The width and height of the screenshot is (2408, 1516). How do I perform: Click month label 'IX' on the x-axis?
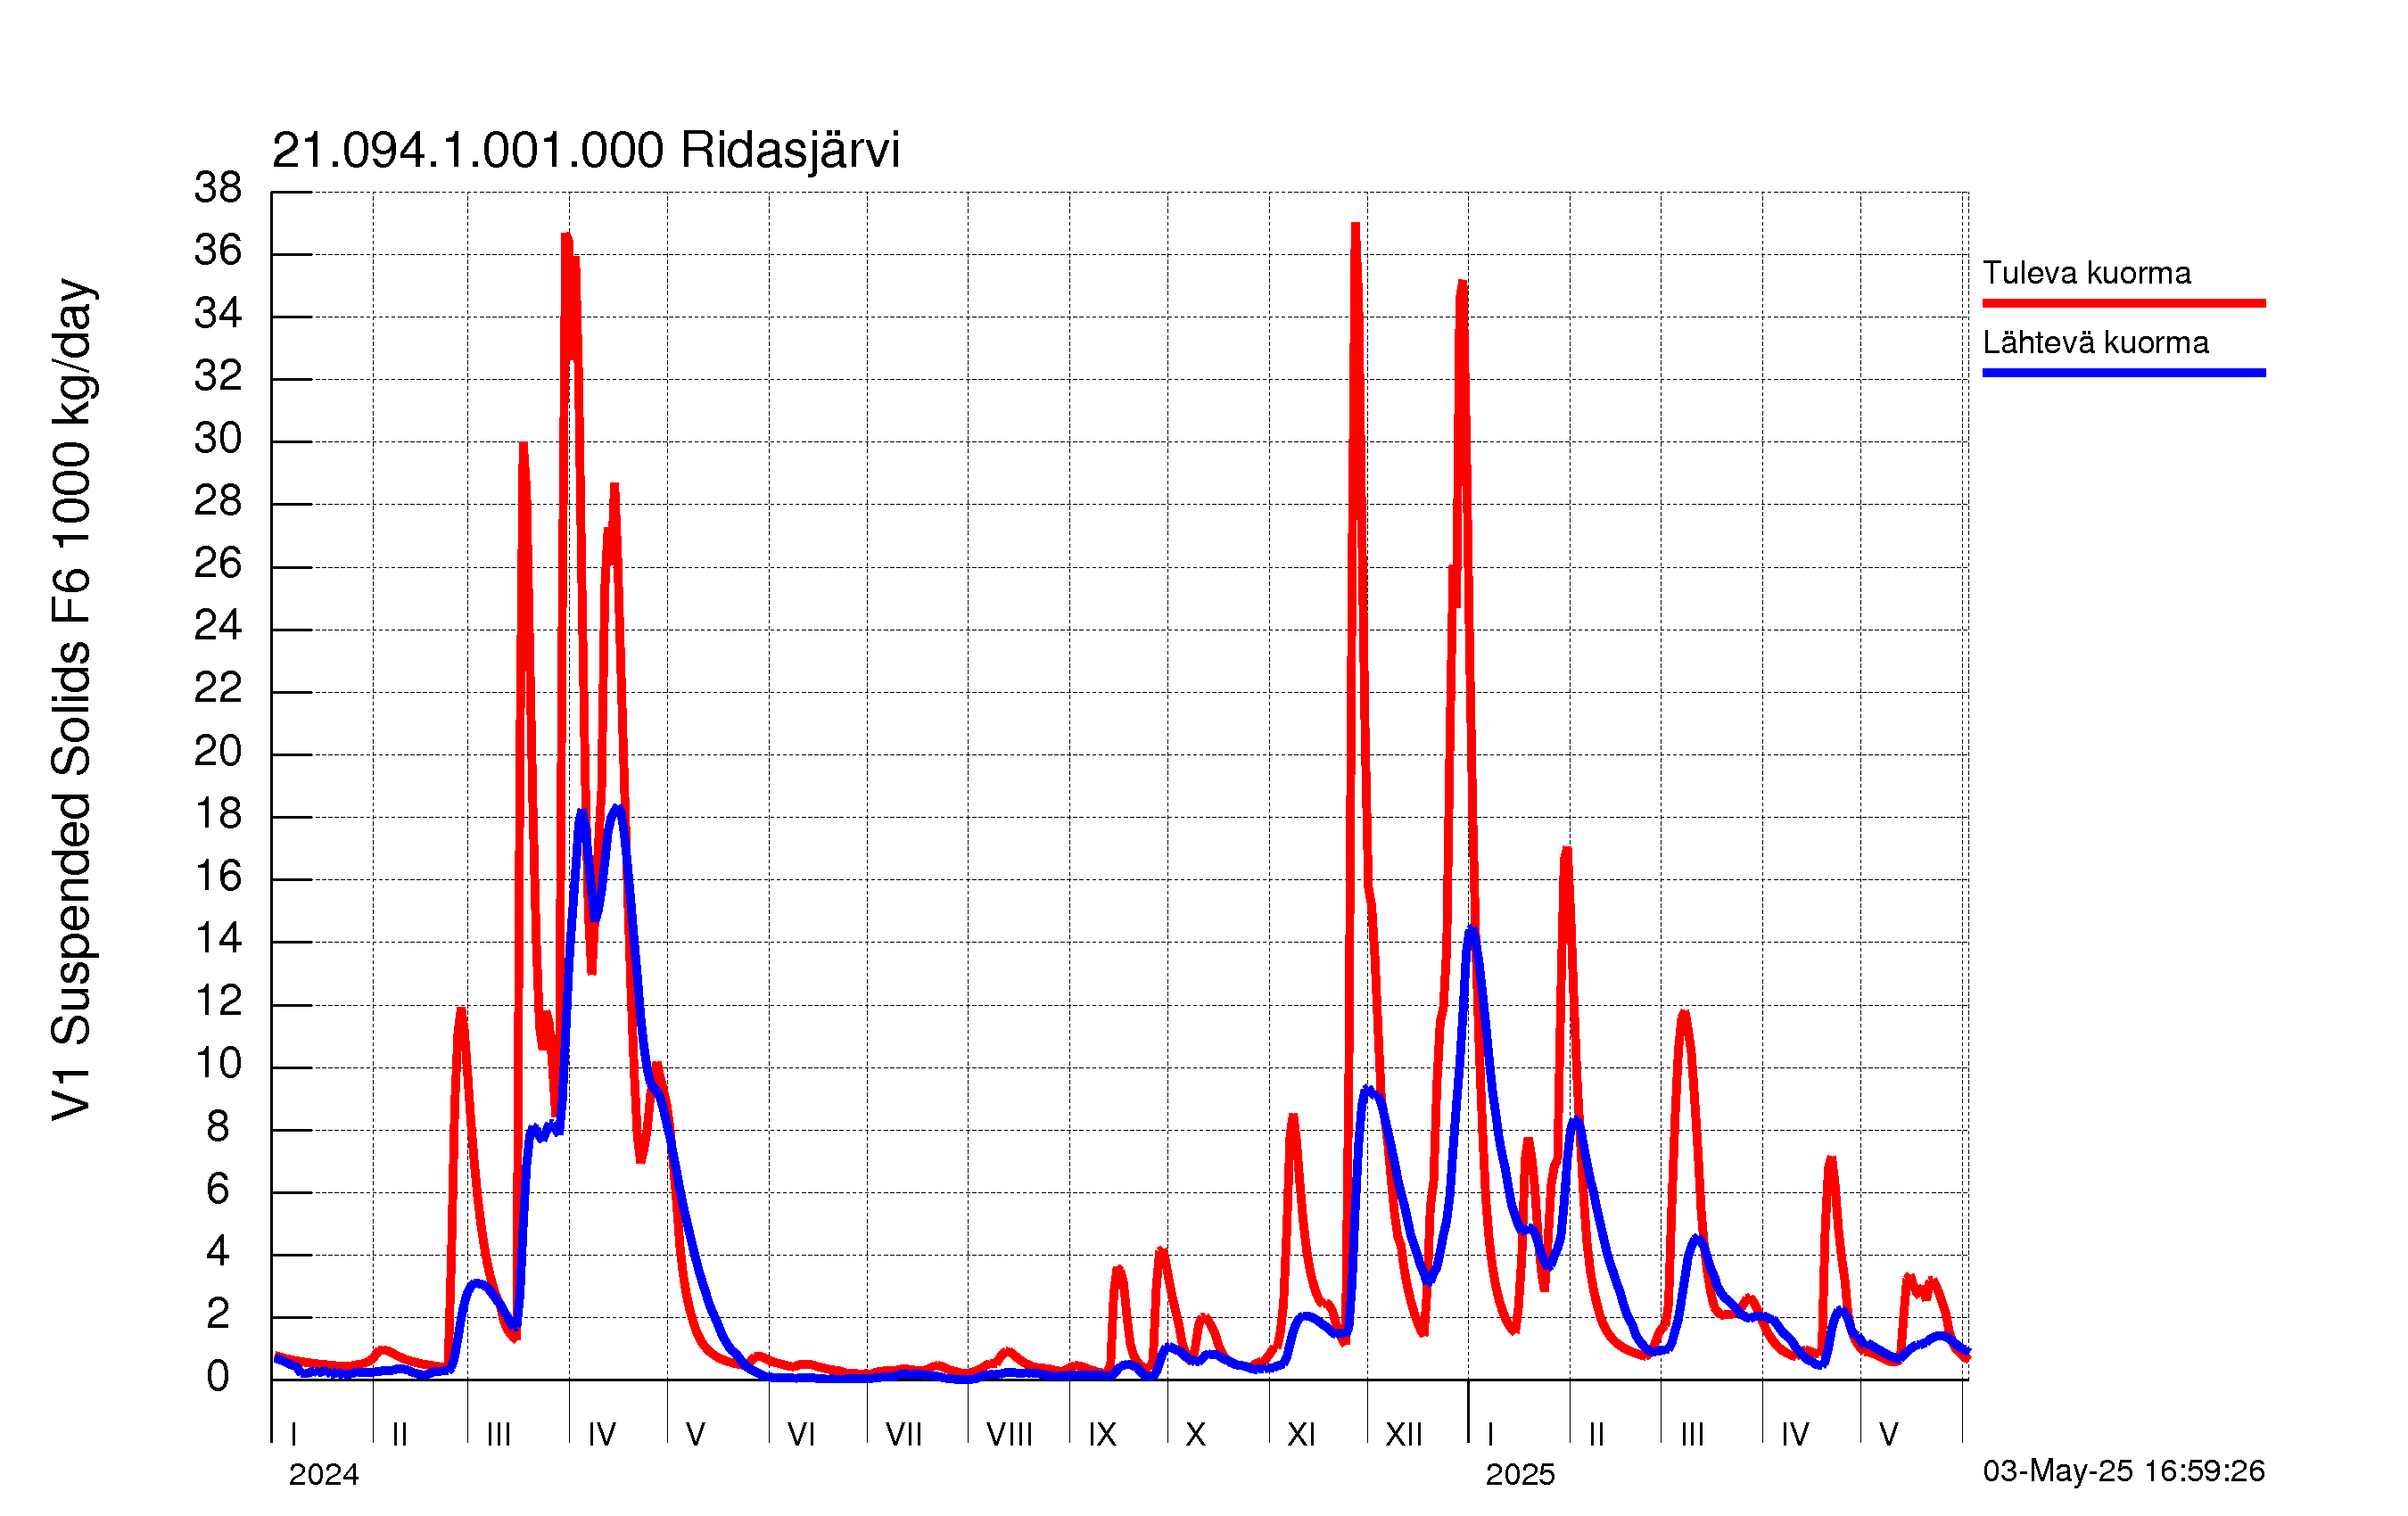pyautogui.click(x=1102, y=1435)
